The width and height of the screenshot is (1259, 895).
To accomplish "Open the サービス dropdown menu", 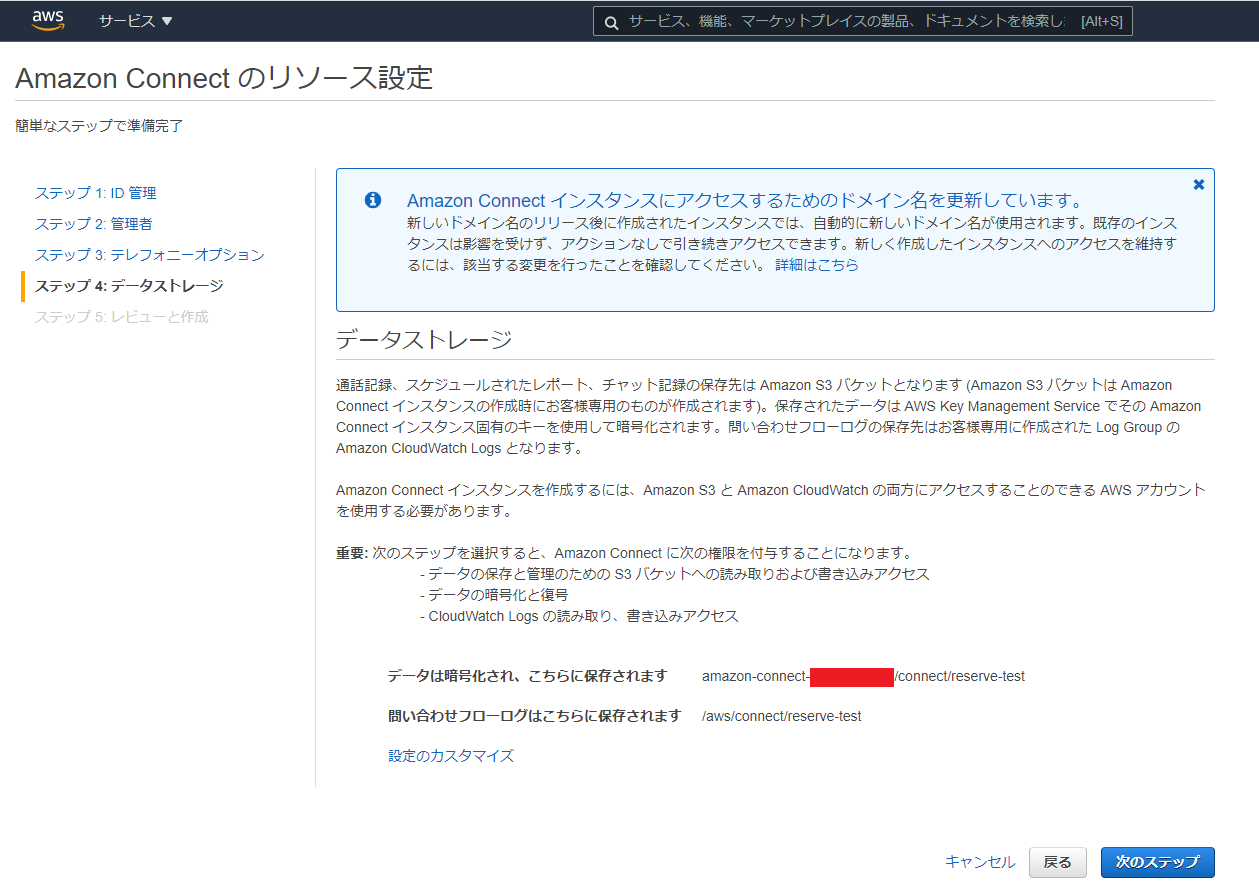I will click(135, 21).
